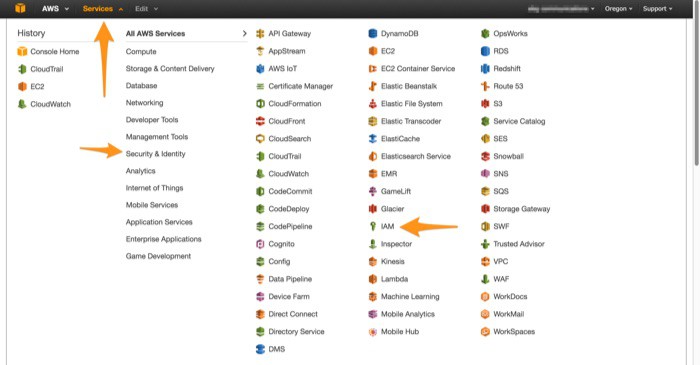Select the Database category

pos(142,85)
